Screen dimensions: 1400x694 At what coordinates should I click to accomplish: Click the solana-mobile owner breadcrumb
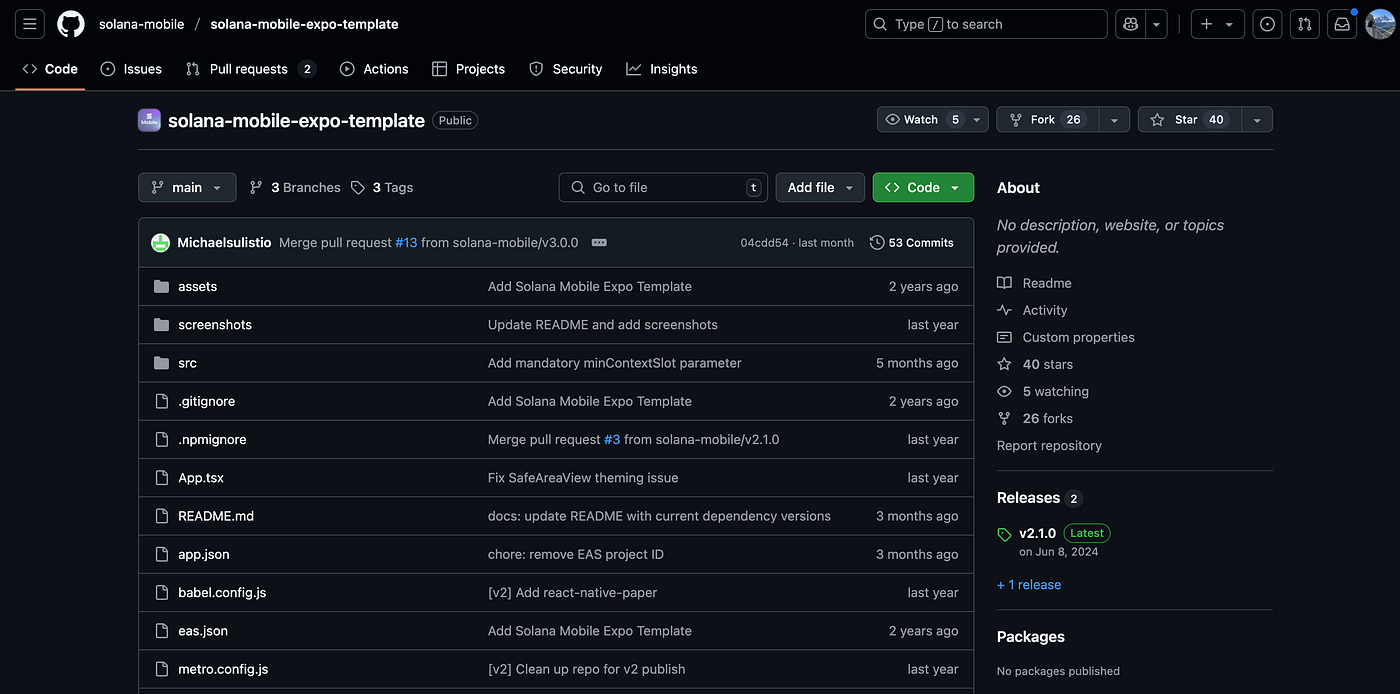coord(141,24)
